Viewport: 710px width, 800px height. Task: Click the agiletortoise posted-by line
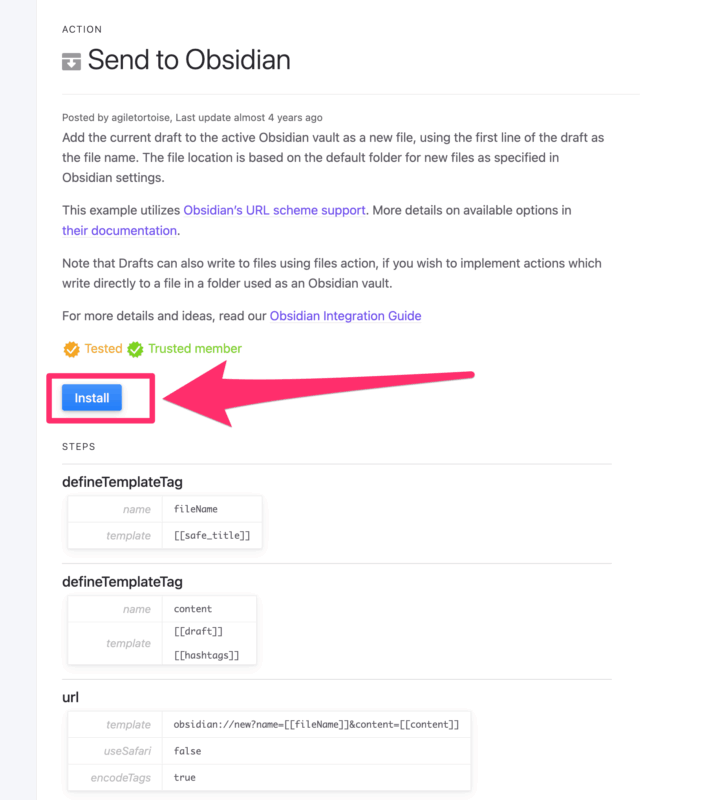192,118
